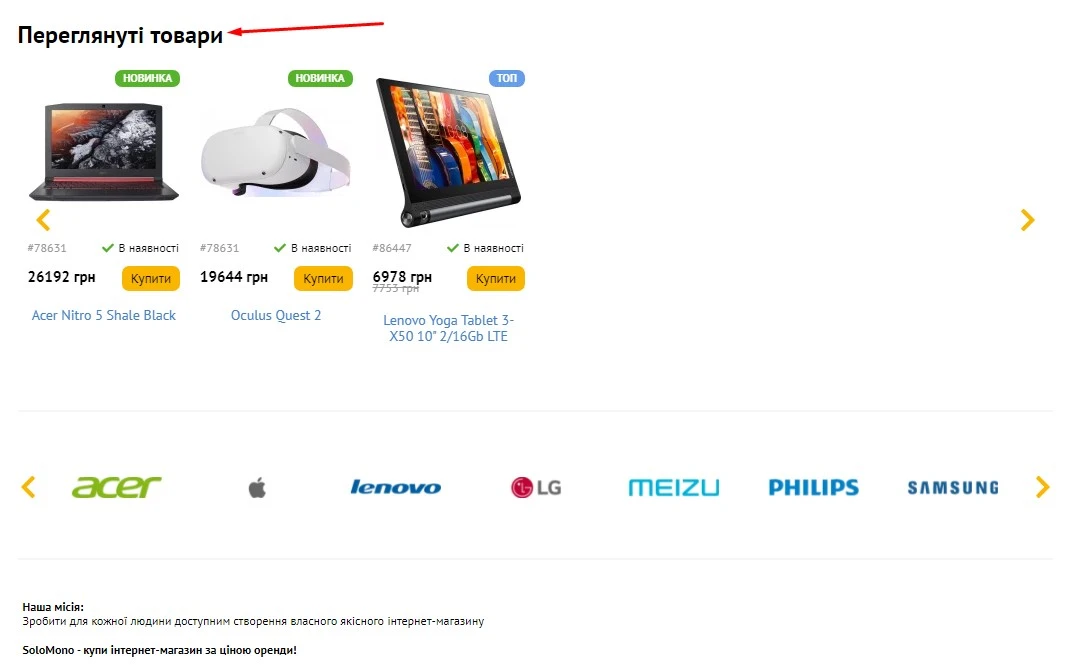This screenshot has height=670, width=1078.
Task: Buy the Oculus Quest 2 headset
Action: pyautogui.click(x=323, y=278)
